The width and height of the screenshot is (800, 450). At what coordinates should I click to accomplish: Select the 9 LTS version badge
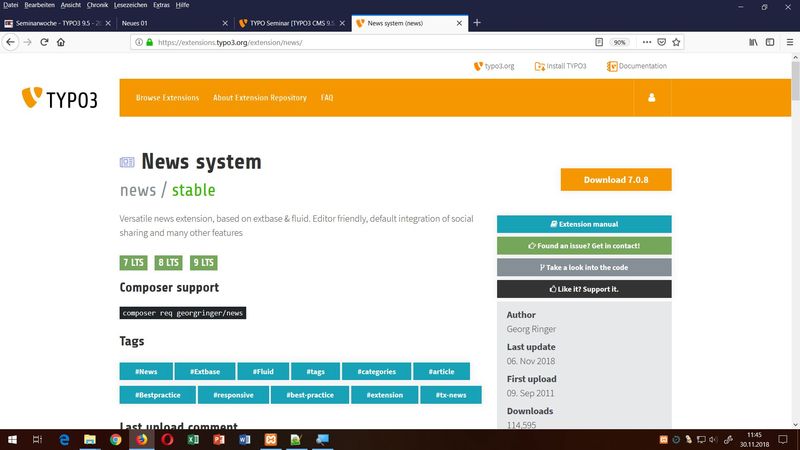(204, 262)
